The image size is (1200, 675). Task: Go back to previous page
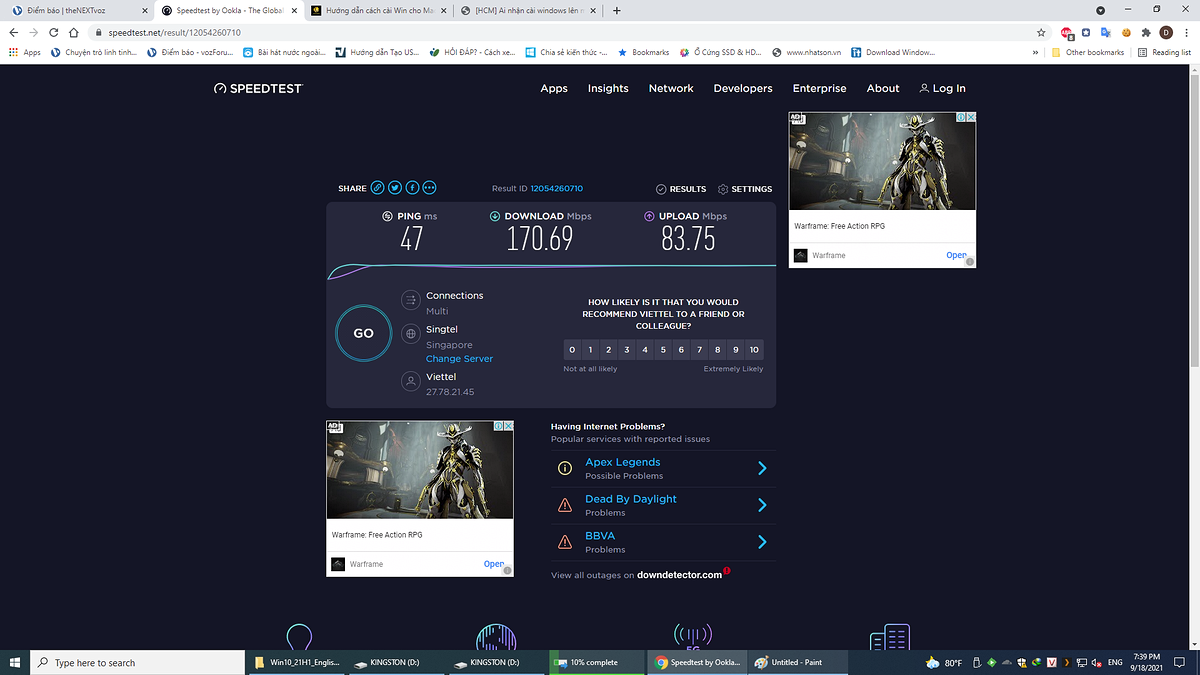pyautogui.click(x=14, y=32)
